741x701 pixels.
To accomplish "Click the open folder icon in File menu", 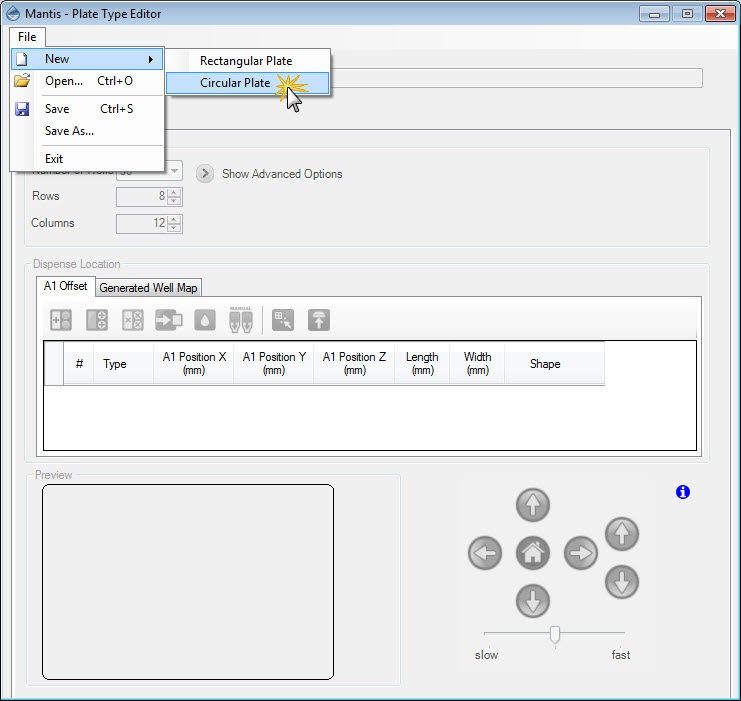I will point(22,80).
